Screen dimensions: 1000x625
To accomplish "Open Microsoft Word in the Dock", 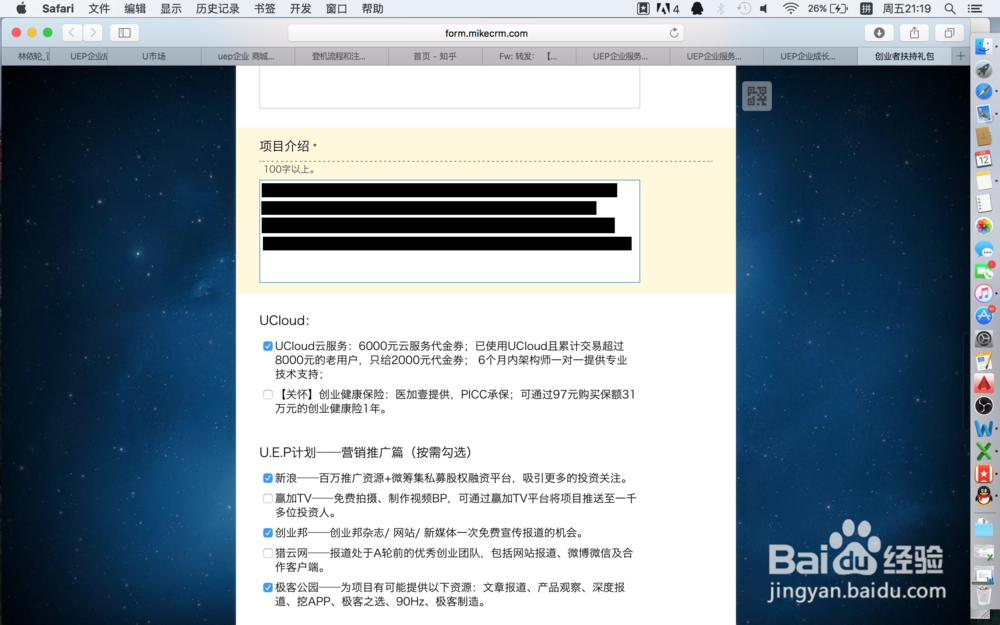I will (983, 429).
